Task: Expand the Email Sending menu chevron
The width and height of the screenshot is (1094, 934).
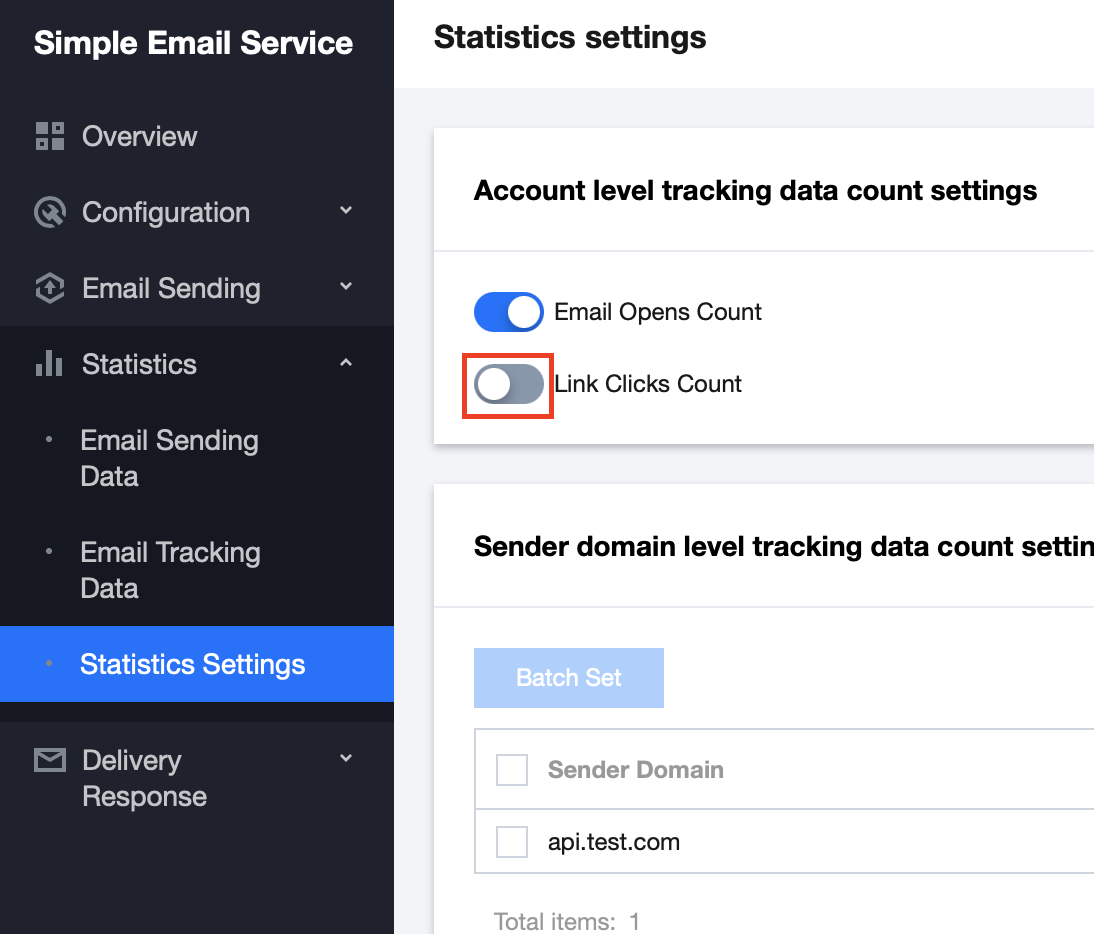Action: pyautogui.click(x=346, y=286)
